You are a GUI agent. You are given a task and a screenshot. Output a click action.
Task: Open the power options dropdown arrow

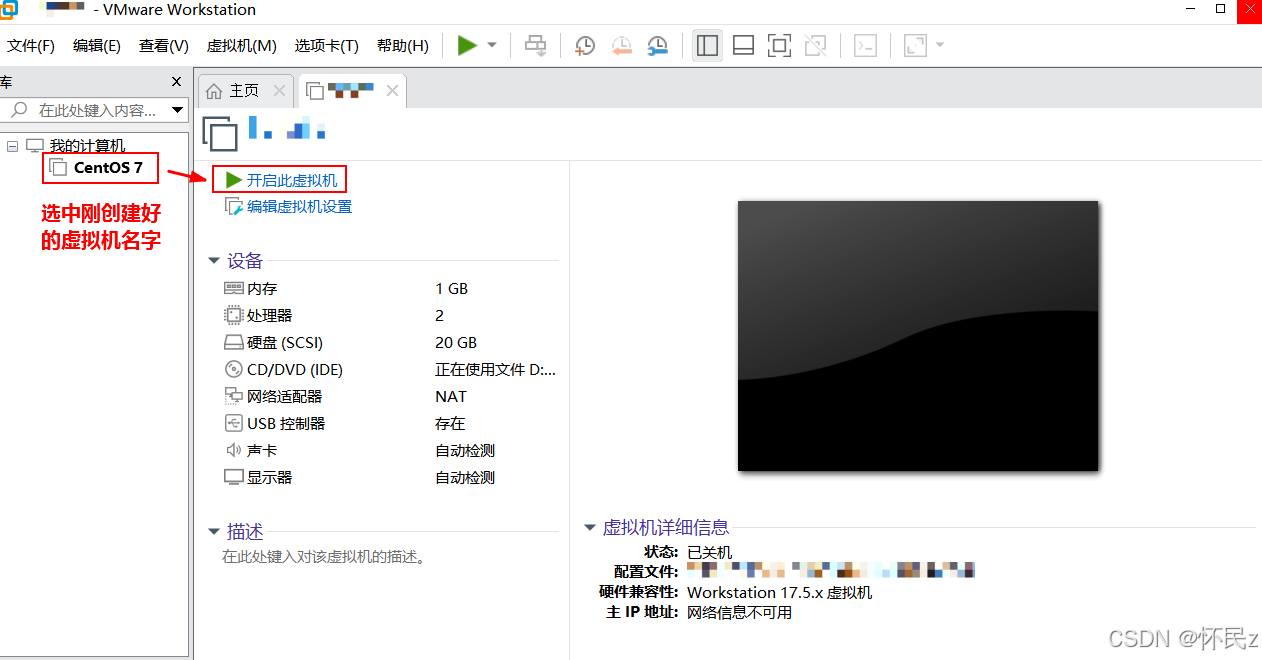coord(492,46)
